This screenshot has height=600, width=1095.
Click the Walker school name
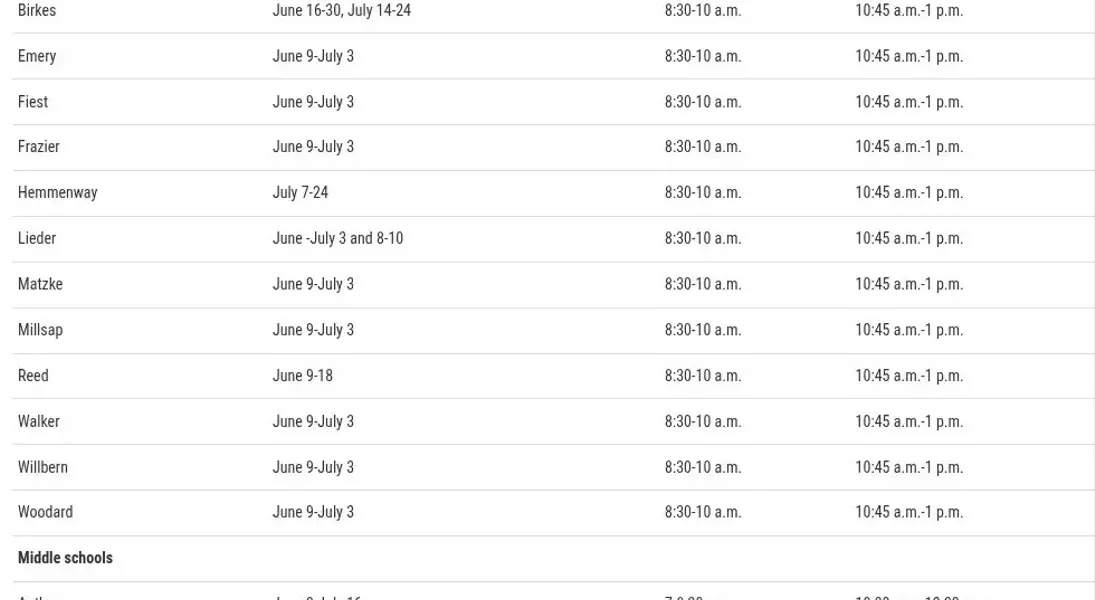39,421
